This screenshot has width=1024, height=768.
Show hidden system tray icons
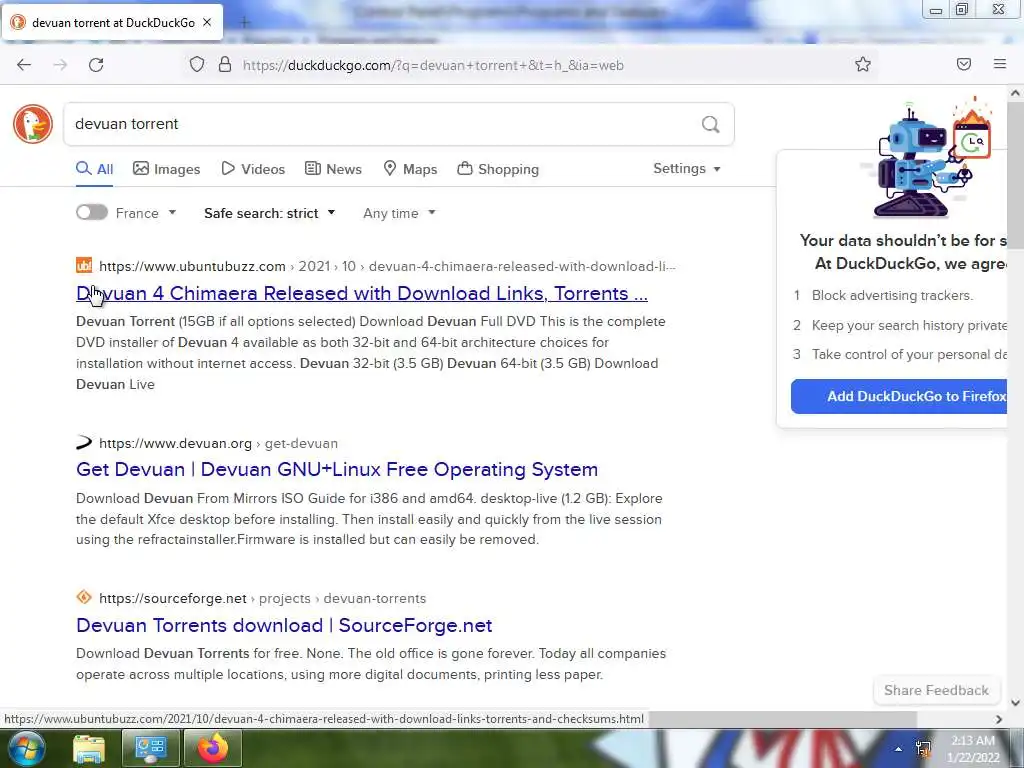tap(899, 749)
